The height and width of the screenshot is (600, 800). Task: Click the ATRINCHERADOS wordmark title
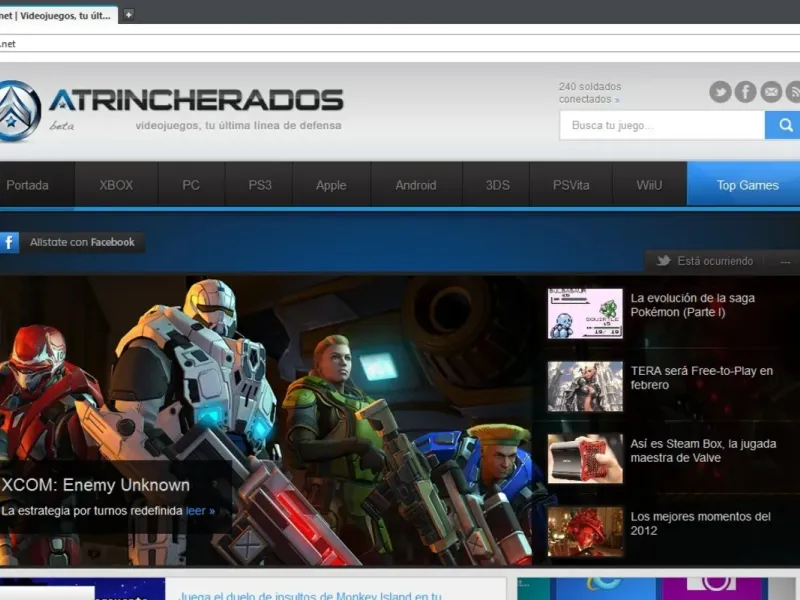196,99
